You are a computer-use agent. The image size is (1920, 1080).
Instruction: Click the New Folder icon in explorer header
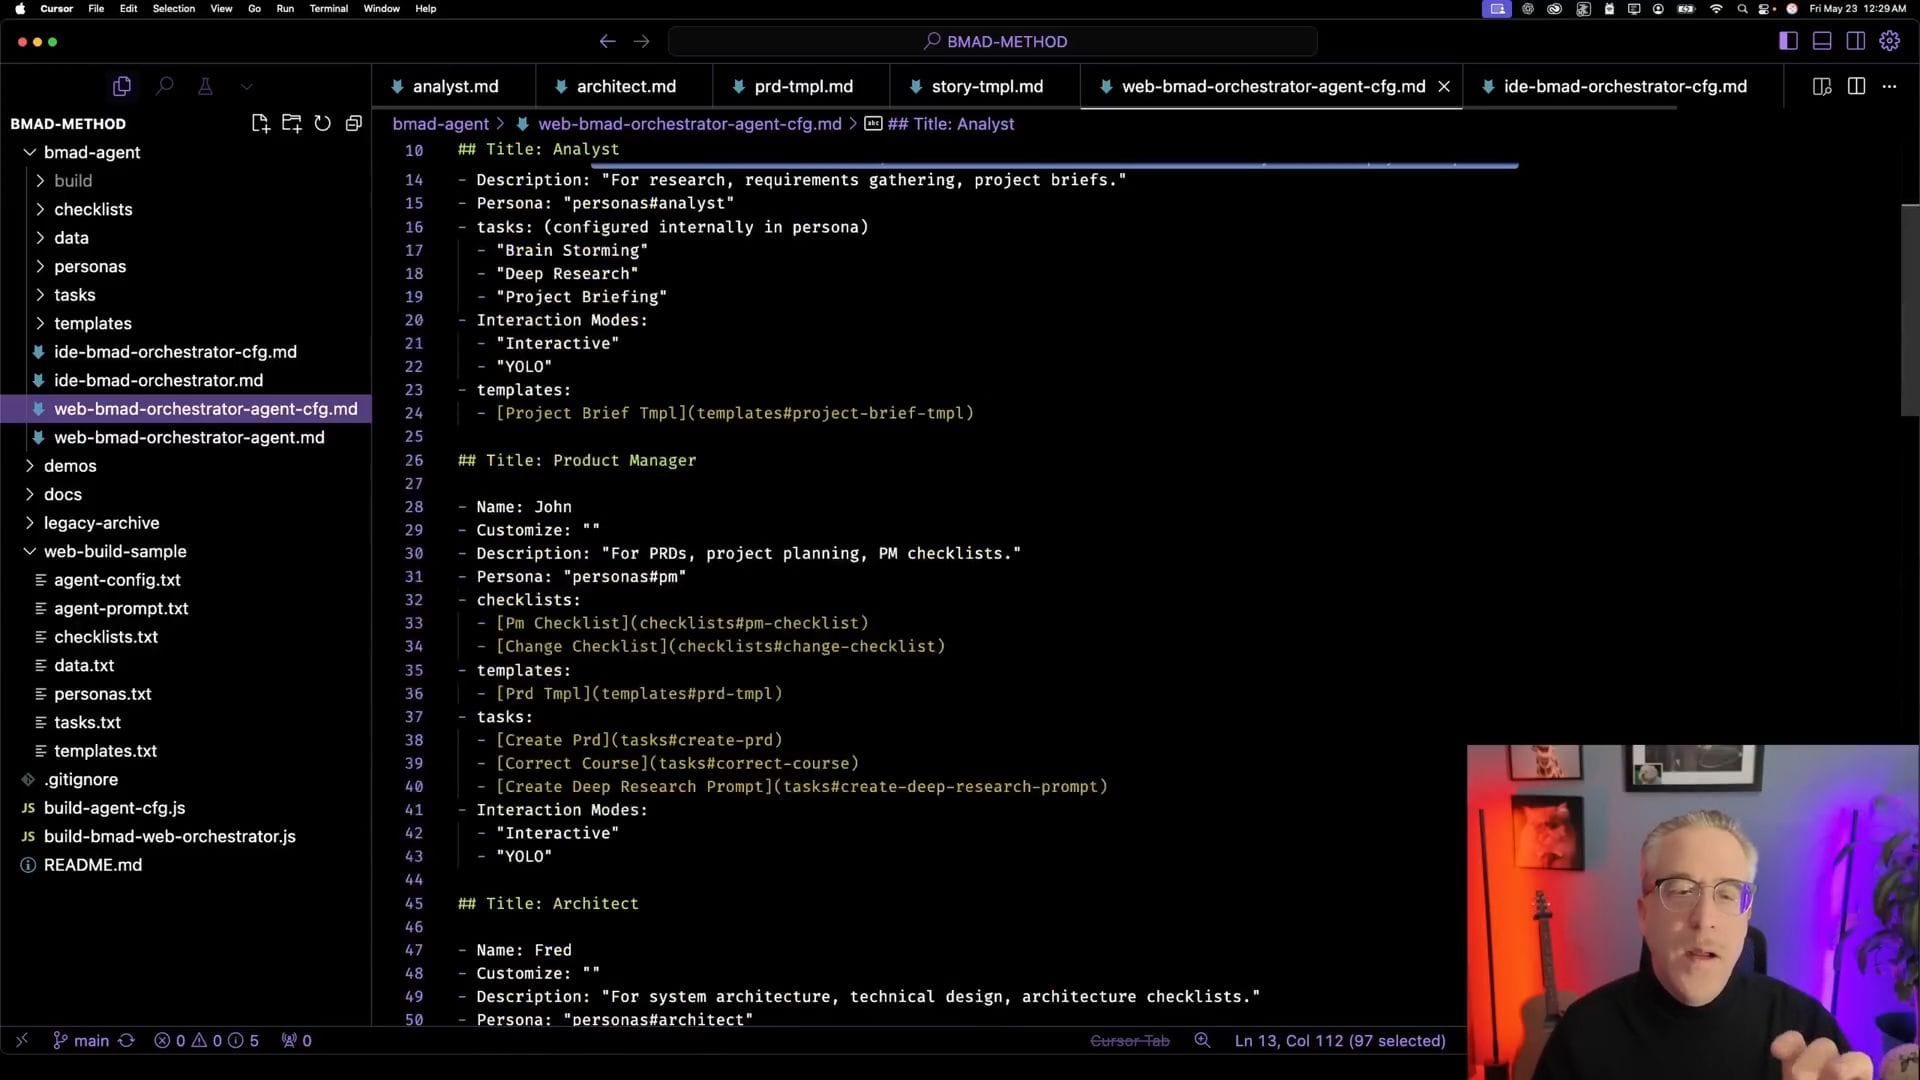tap(291, 123)
